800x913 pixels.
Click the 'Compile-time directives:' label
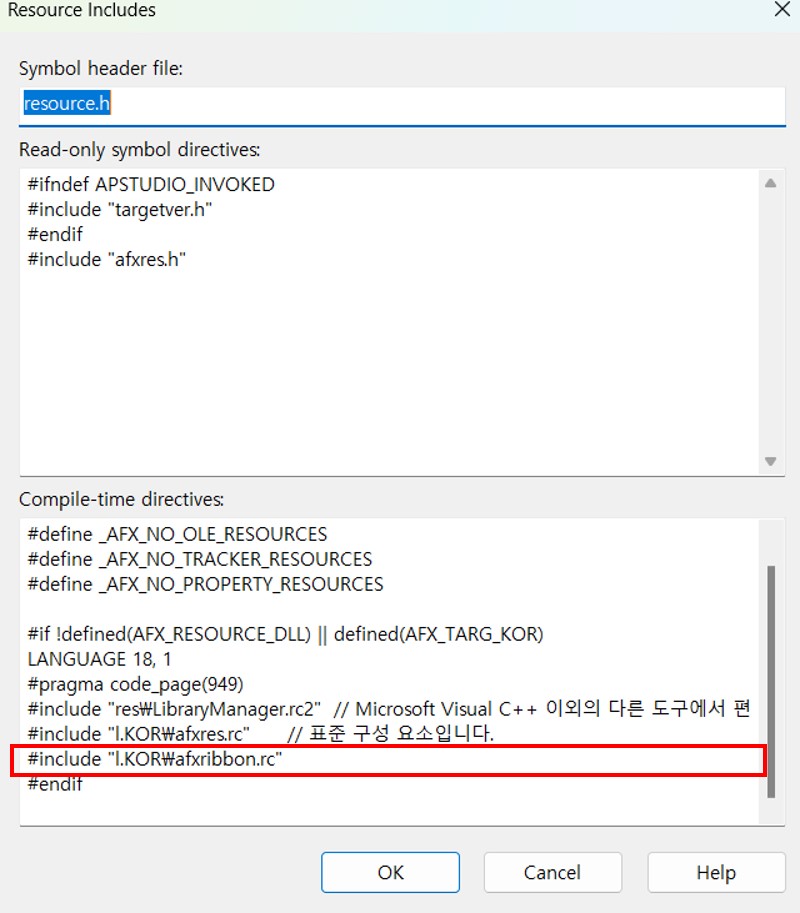click(122, 500)
